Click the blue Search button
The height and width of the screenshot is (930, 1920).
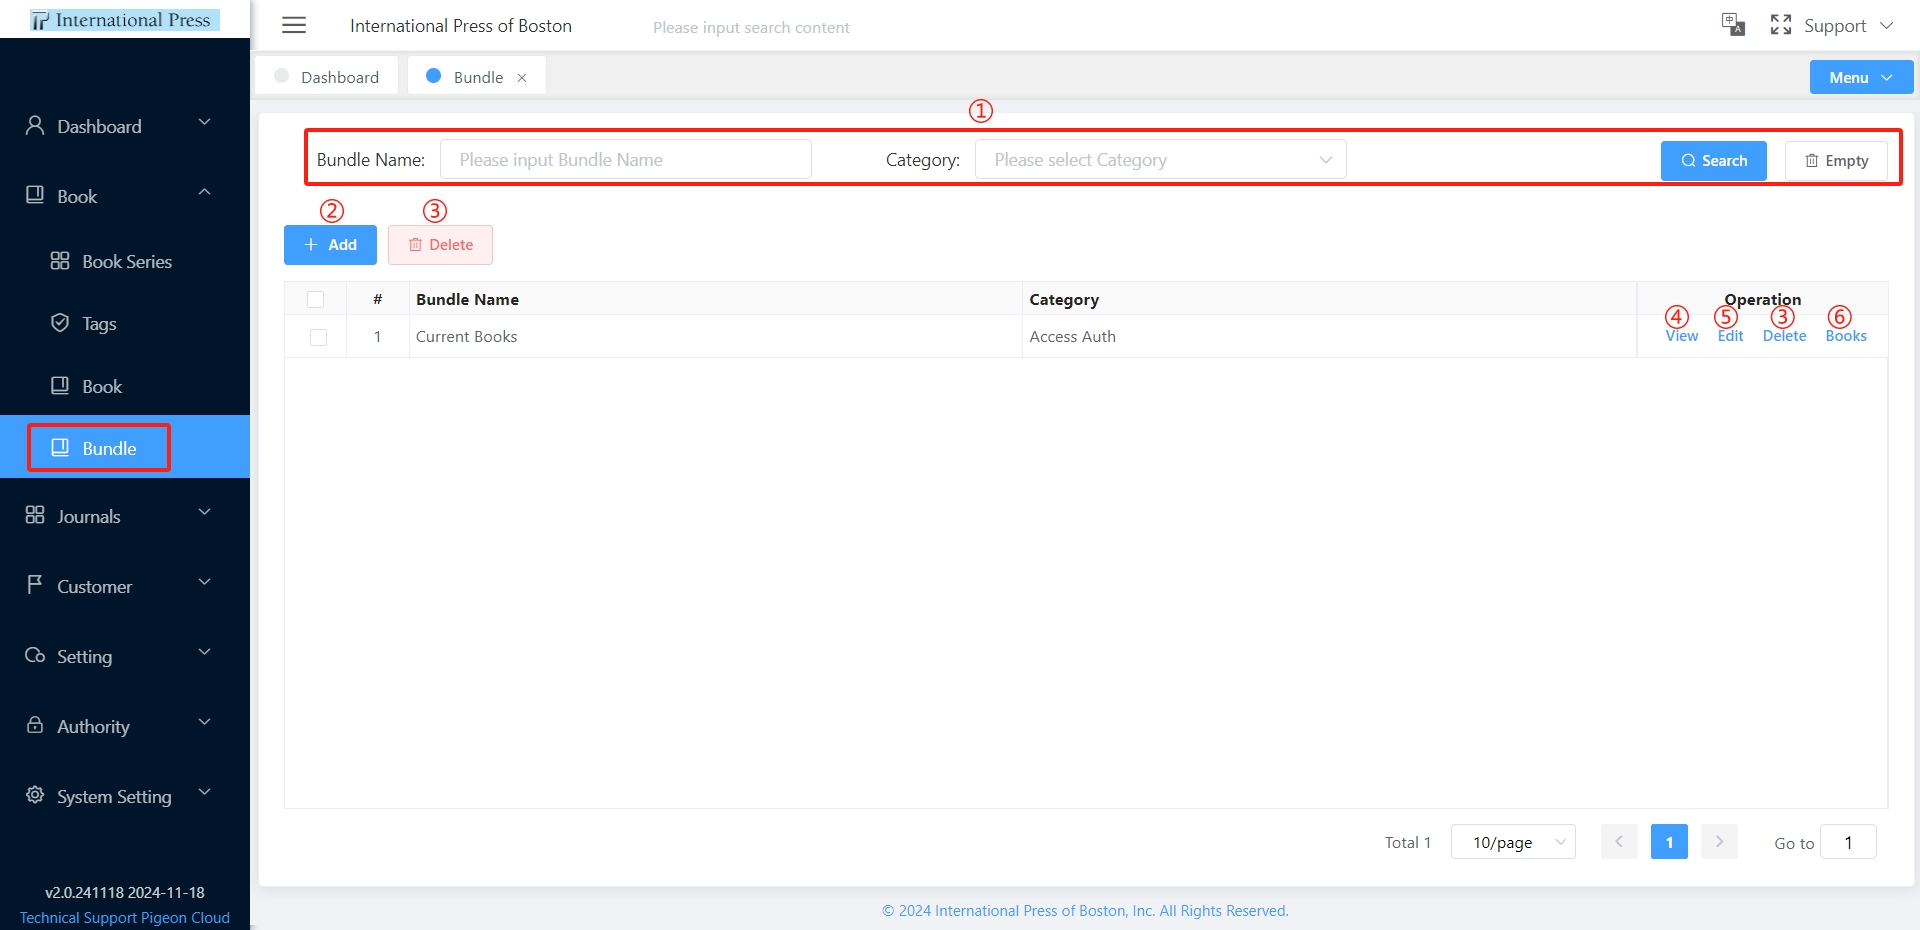1714,160
